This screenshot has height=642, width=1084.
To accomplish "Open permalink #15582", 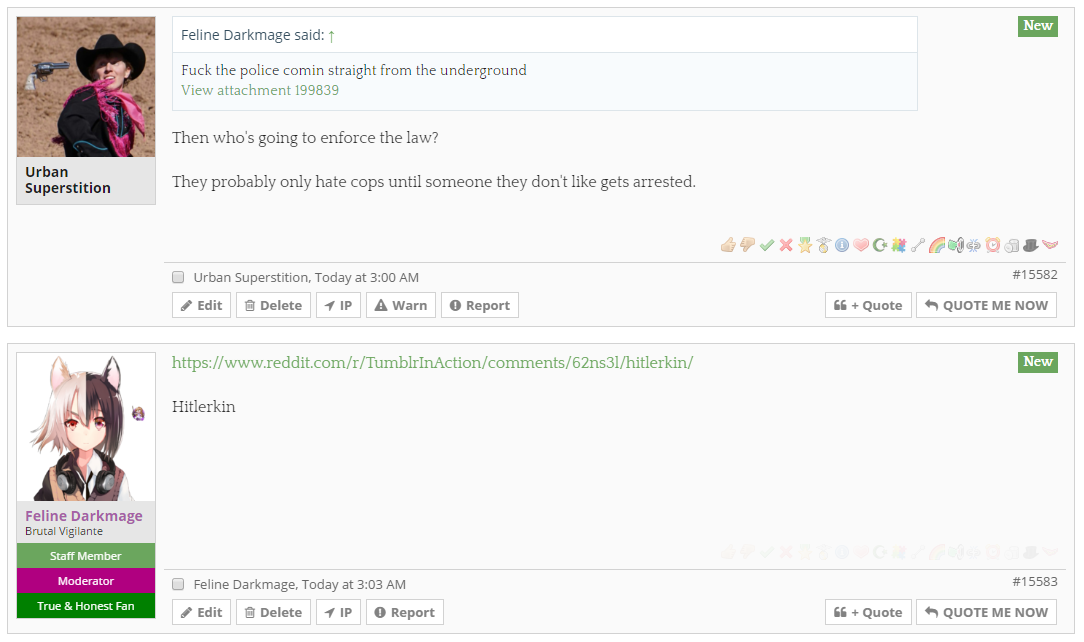I will (1035, 274).
